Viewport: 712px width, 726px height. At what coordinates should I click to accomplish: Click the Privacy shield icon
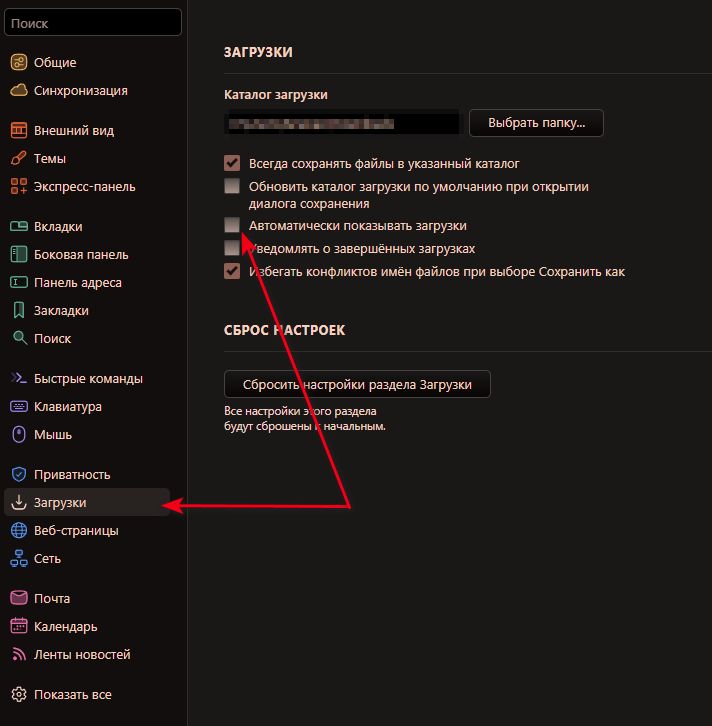18,475
